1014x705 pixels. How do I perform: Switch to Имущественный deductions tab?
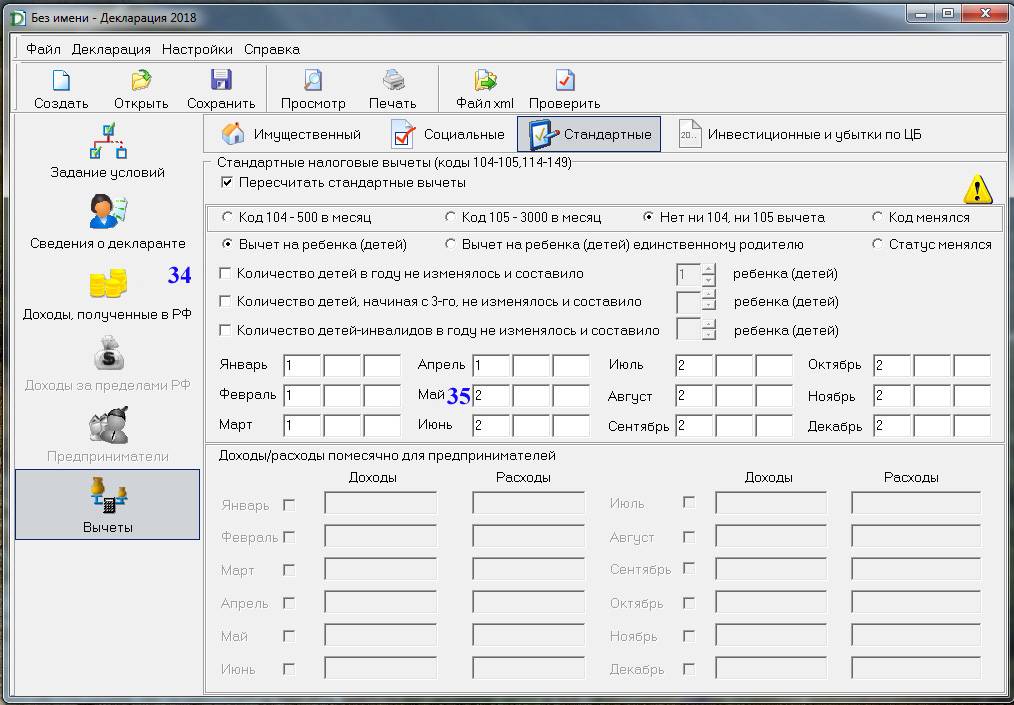(291, 134)
